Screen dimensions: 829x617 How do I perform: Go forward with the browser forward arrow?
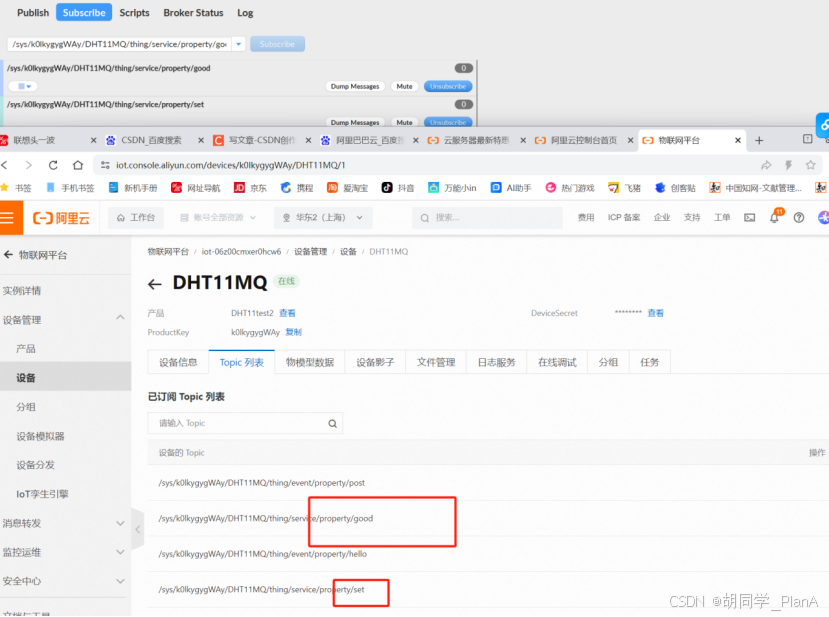point(29,165)
